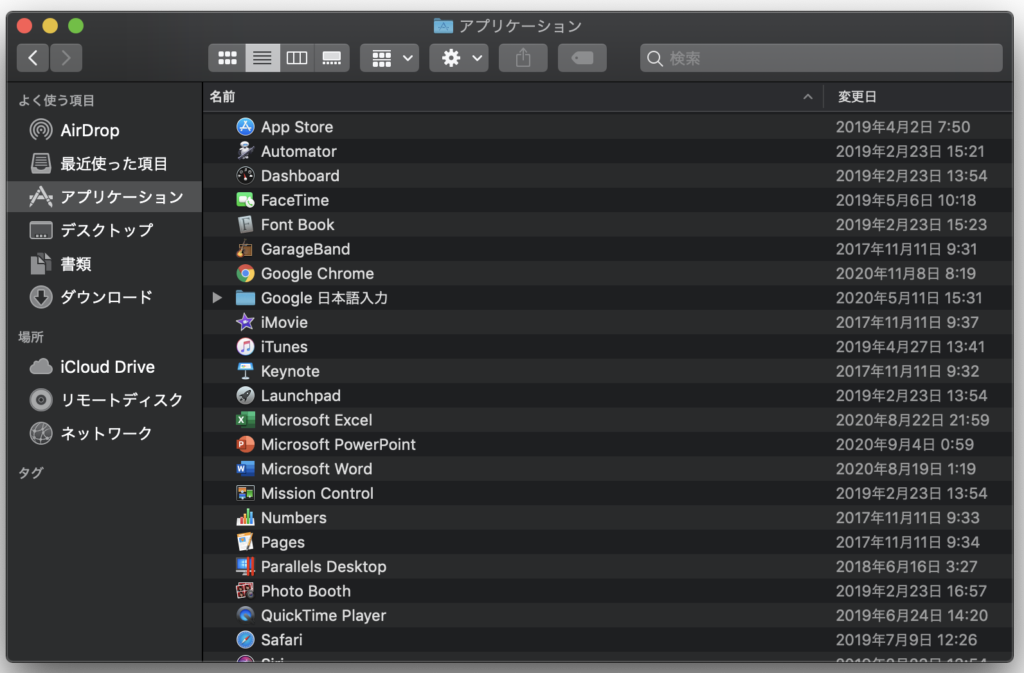Image resolution: width=1024 pixels, height=673 pixels.
Task: Switch to icon grid view
Action: click(227, 58)
